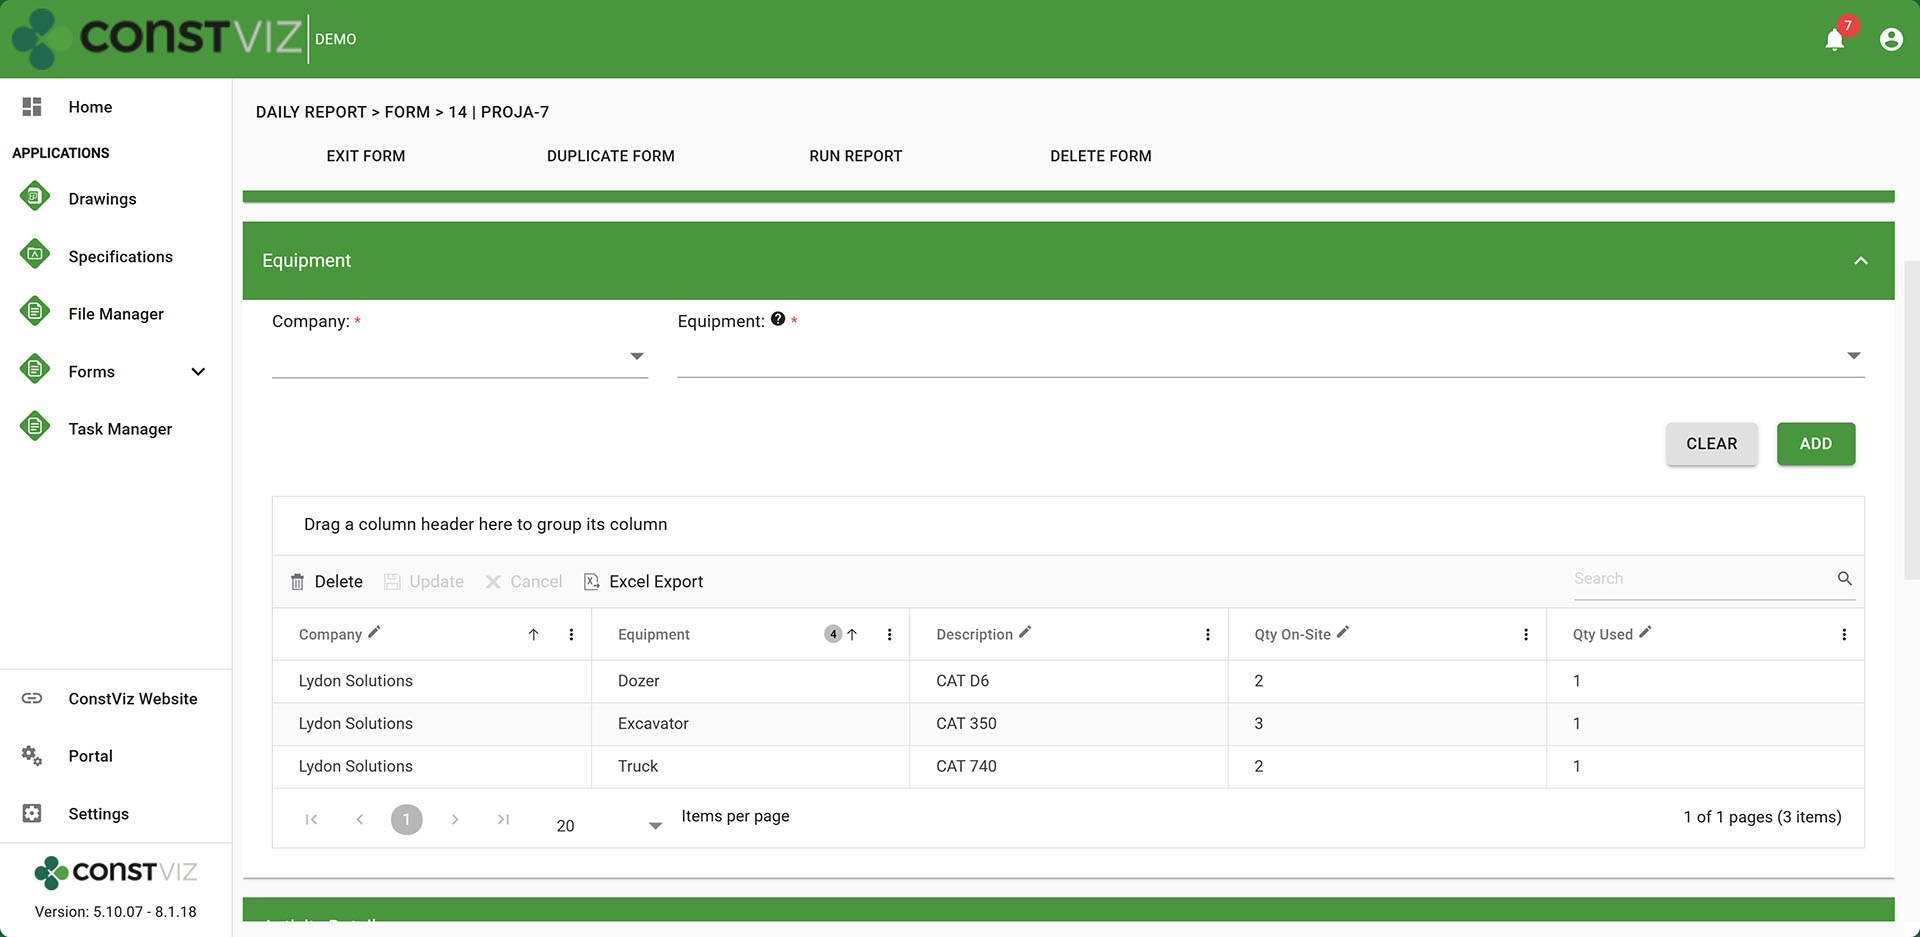Open the Qty Used column options menu
1920x937 pixels.
click(1844, 635)
